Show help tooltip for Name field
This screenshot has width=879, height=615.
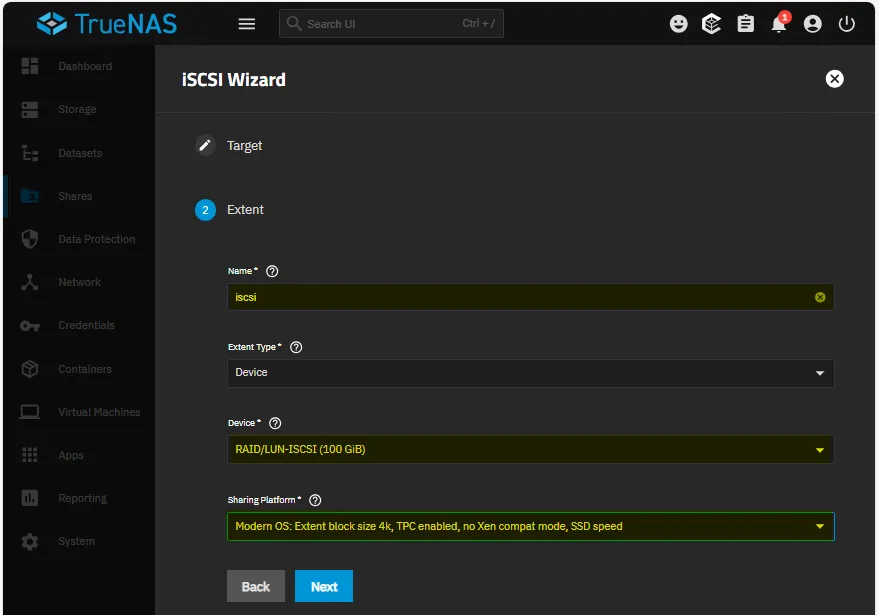pyautogui.click(x=272, y=271)
